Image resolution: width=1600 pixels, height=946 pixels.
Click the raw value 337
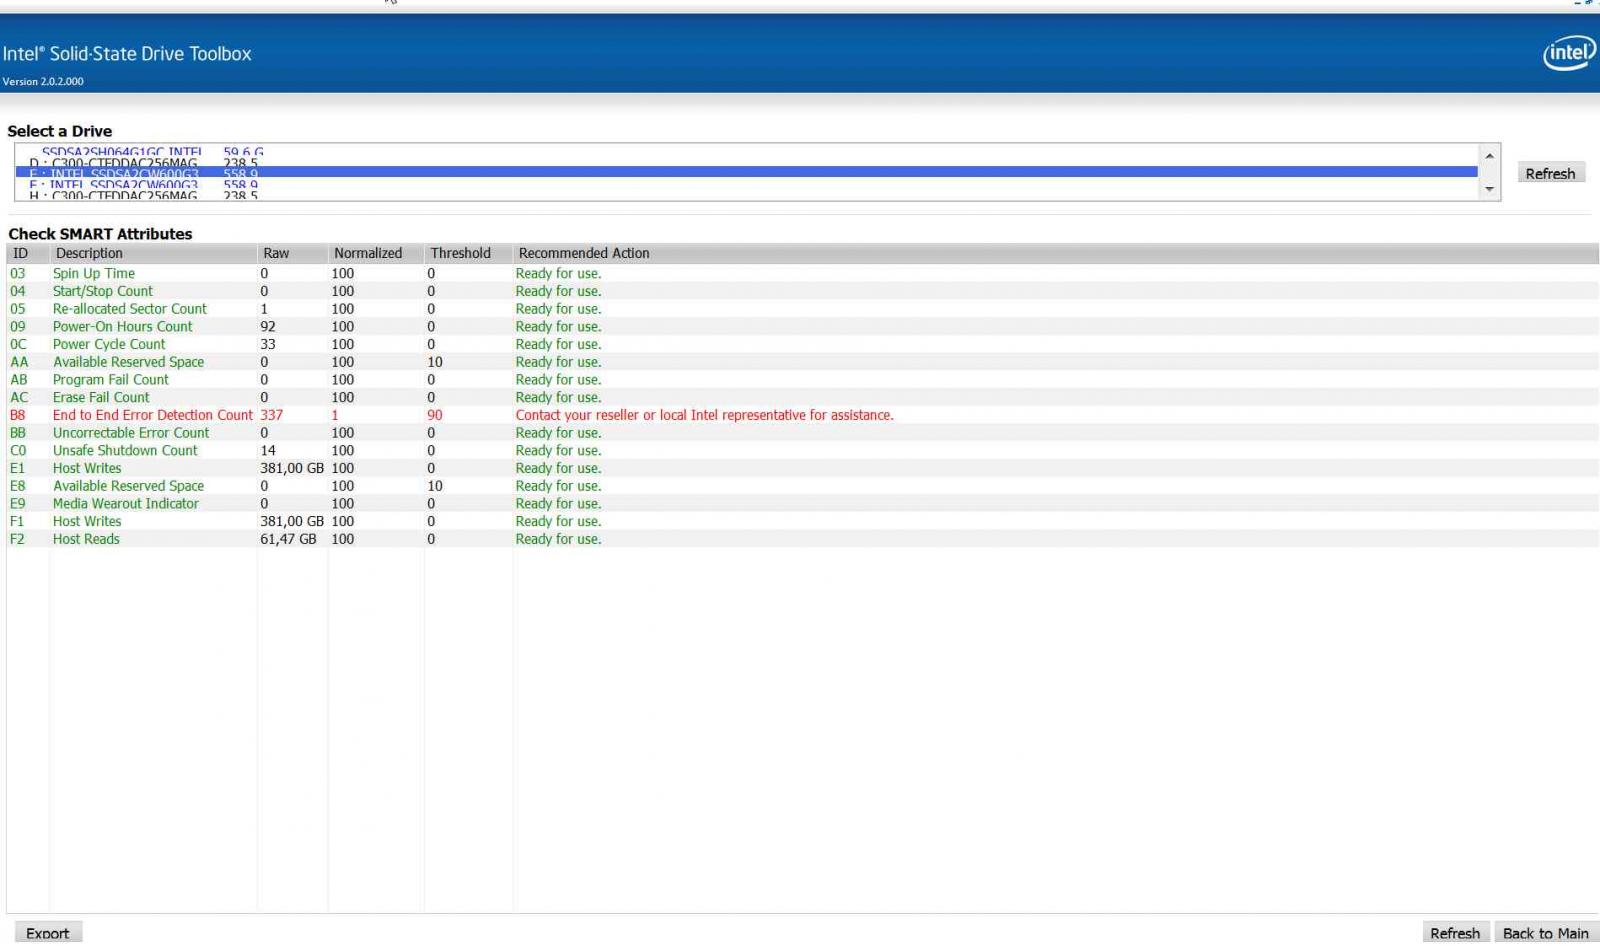[272, 415]
